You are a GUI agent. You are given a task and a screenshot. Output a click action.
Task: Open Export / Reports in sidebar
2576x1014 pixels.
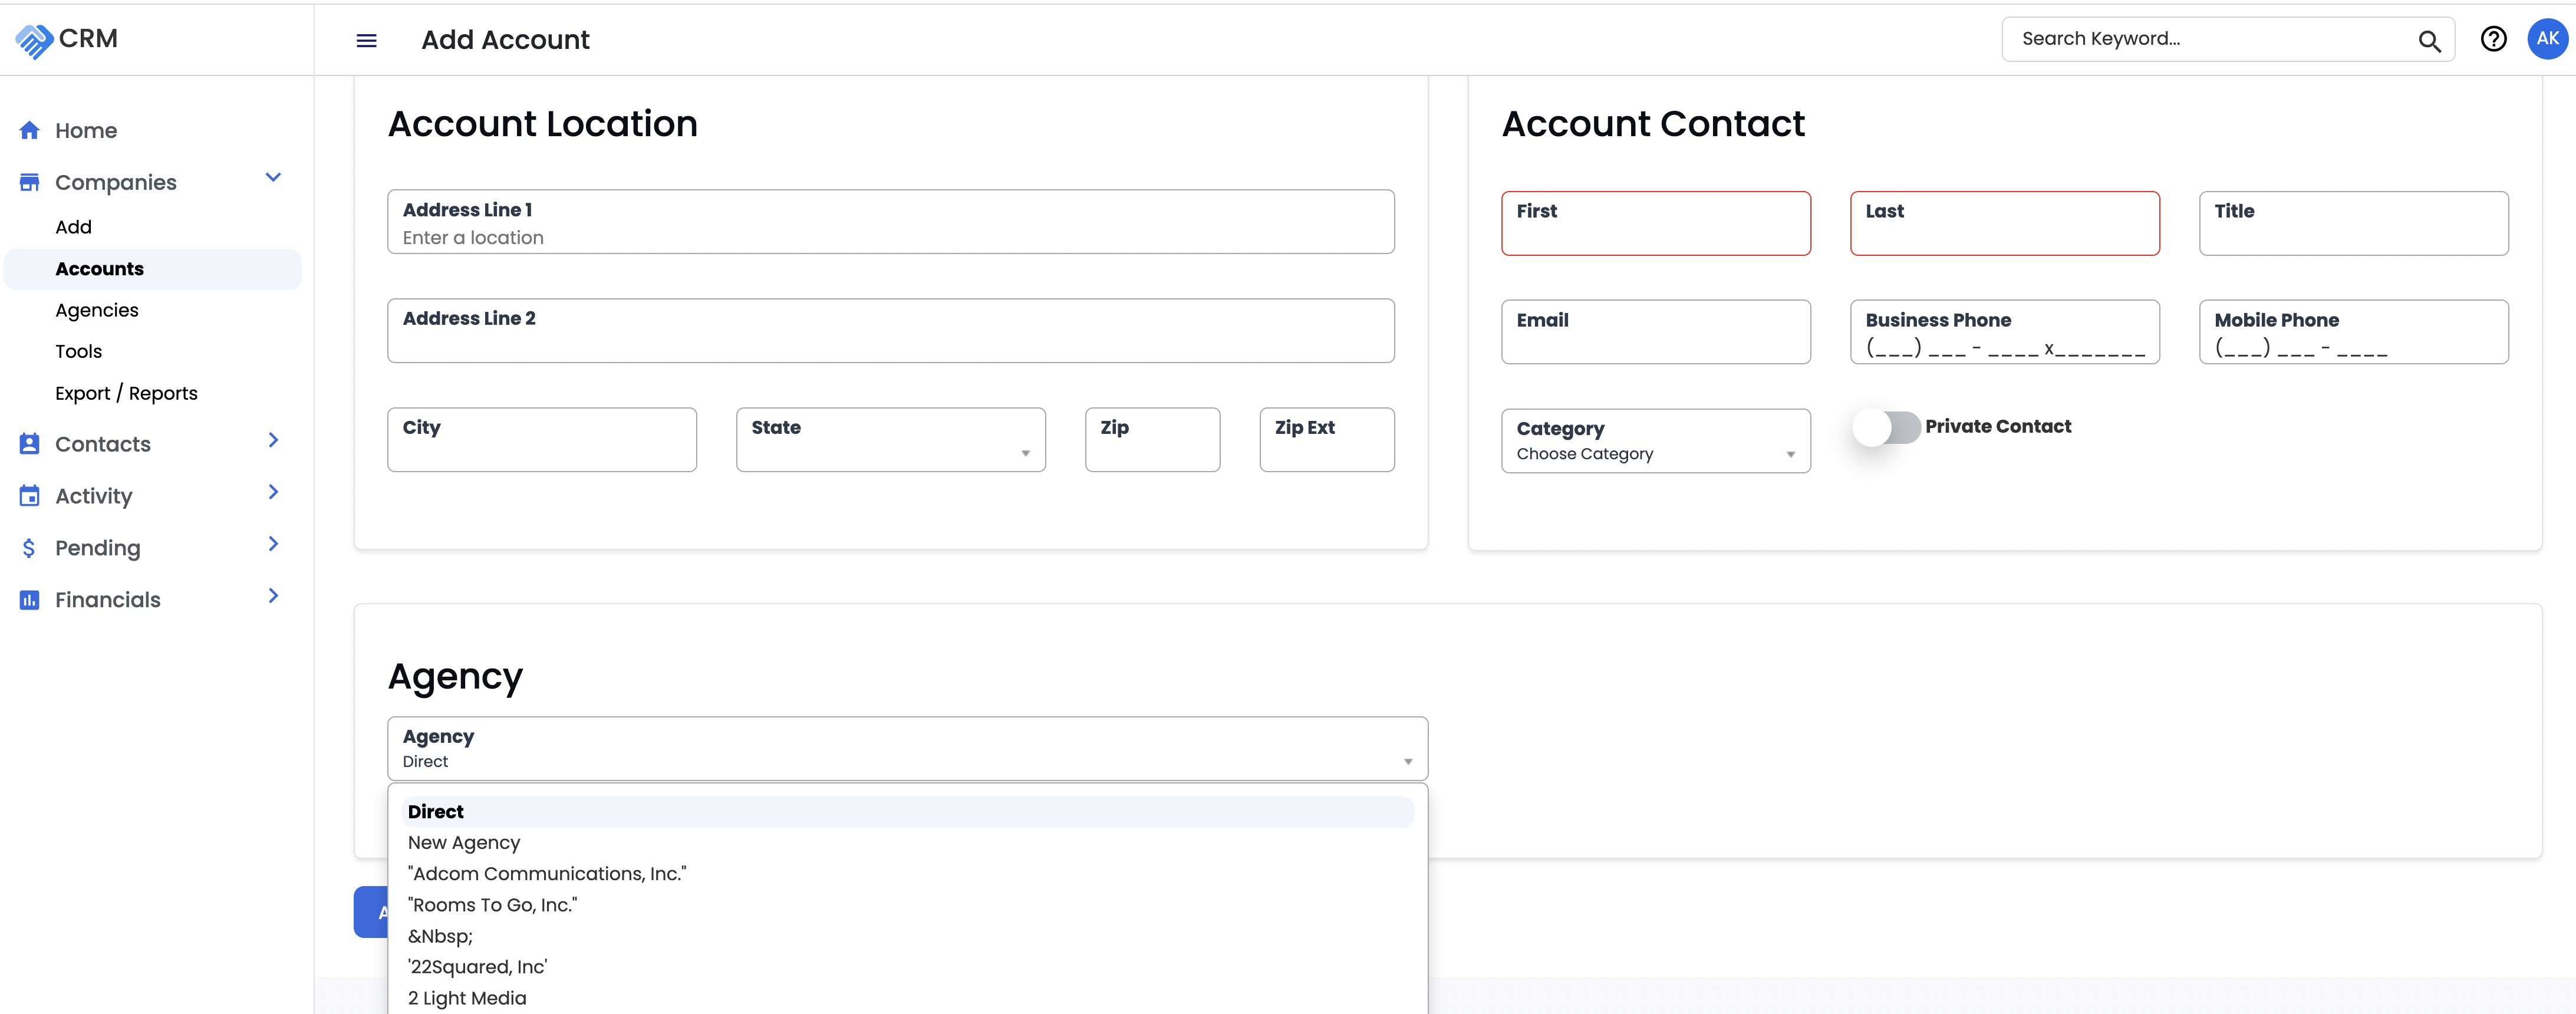point(126,394)
